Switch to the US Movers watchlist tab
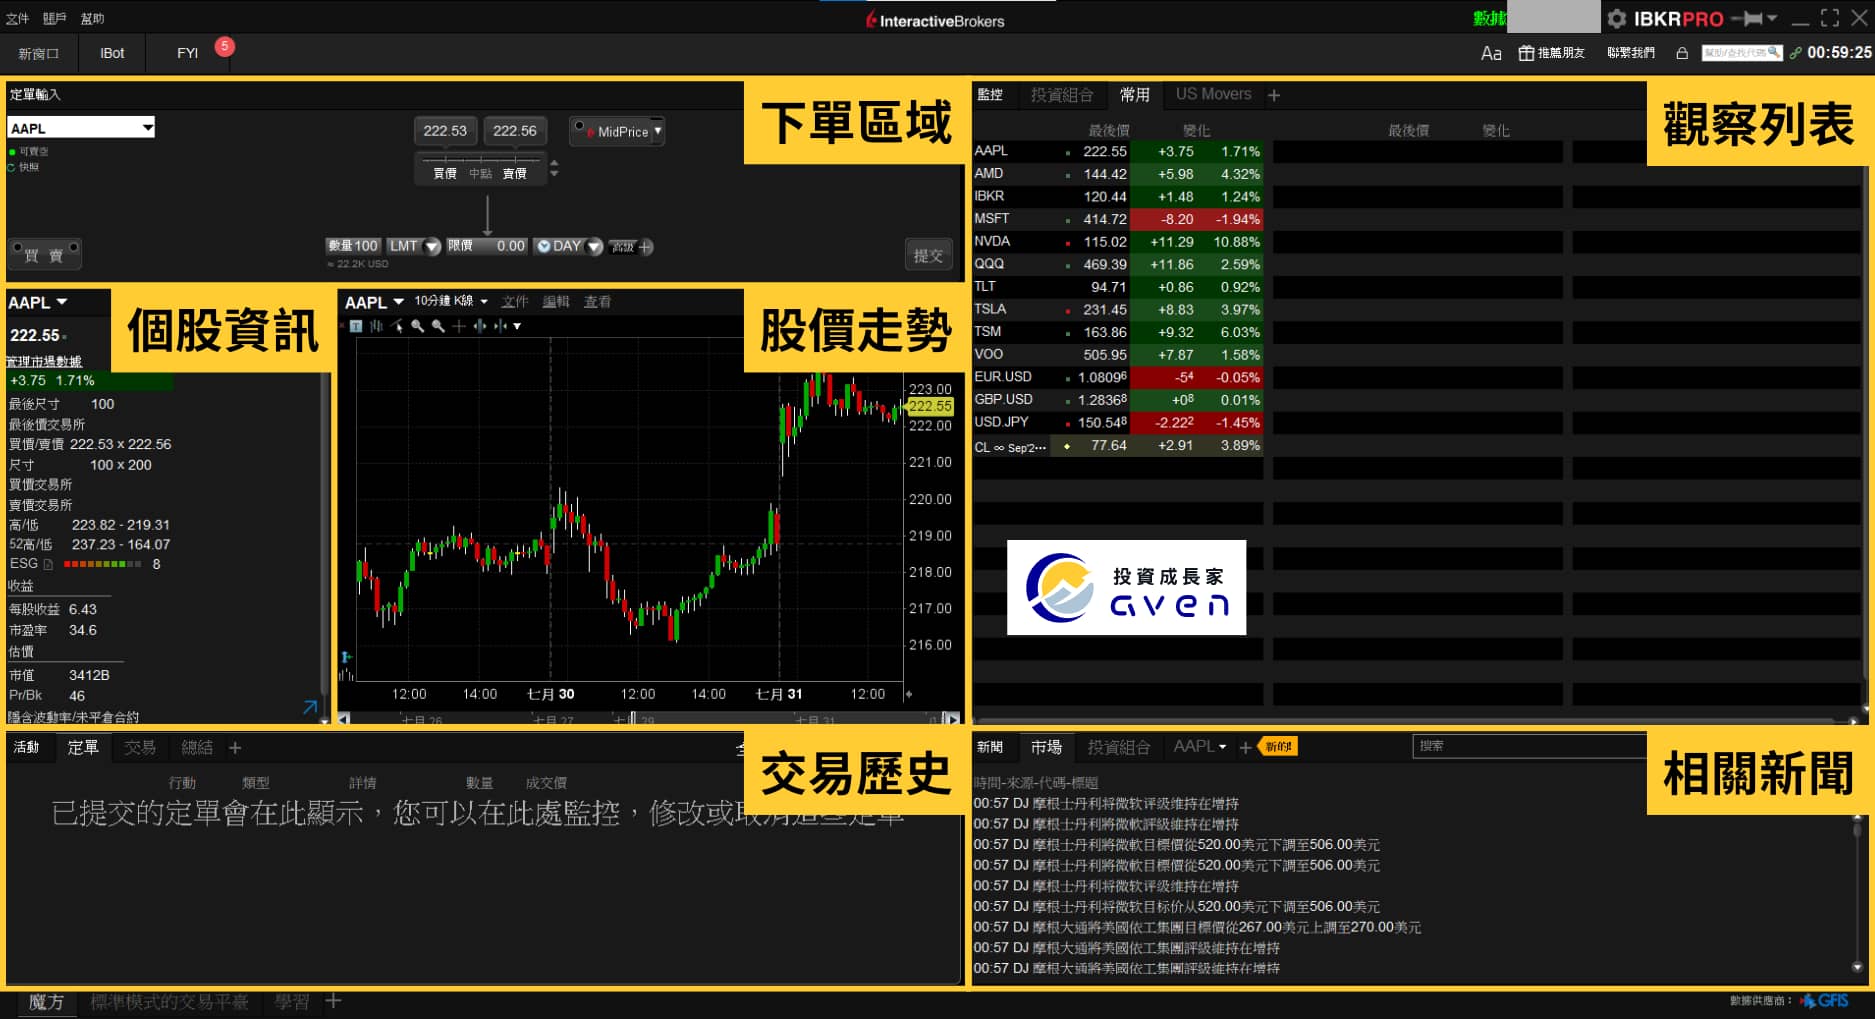The image size is (1875, 1019). pyautogui.click(x=1213, y=94)
